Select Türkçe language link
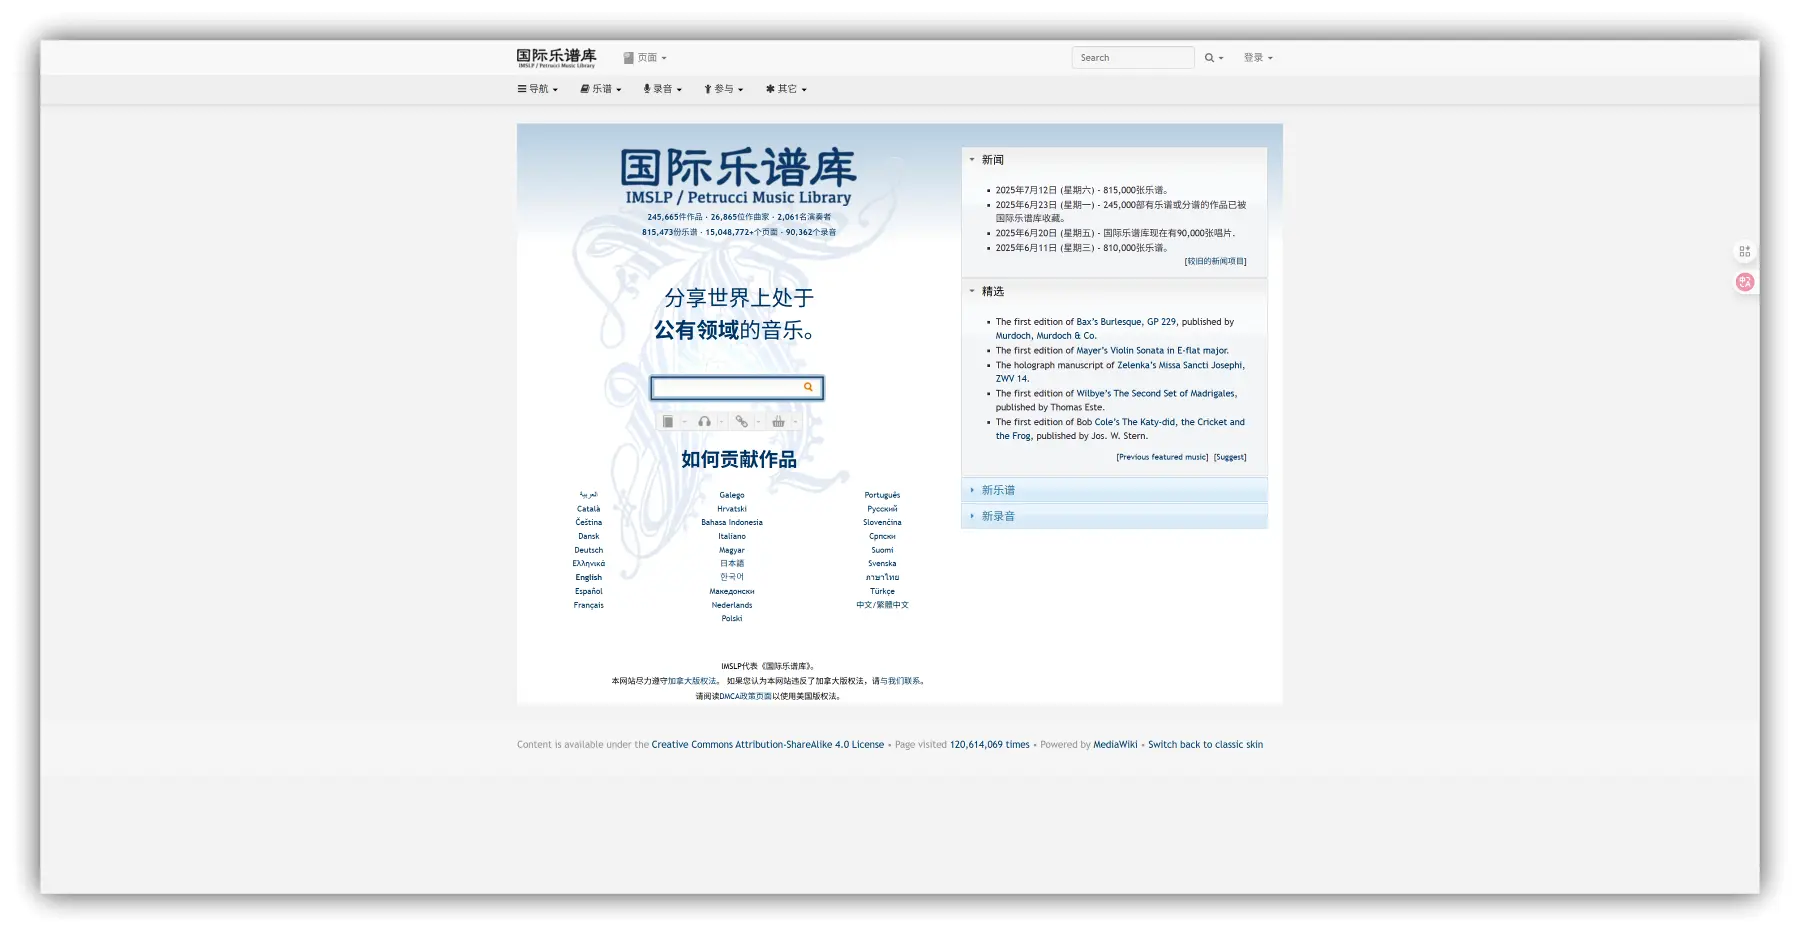Viewport: 1800px width, 934px height. click(x=882, y=591)
